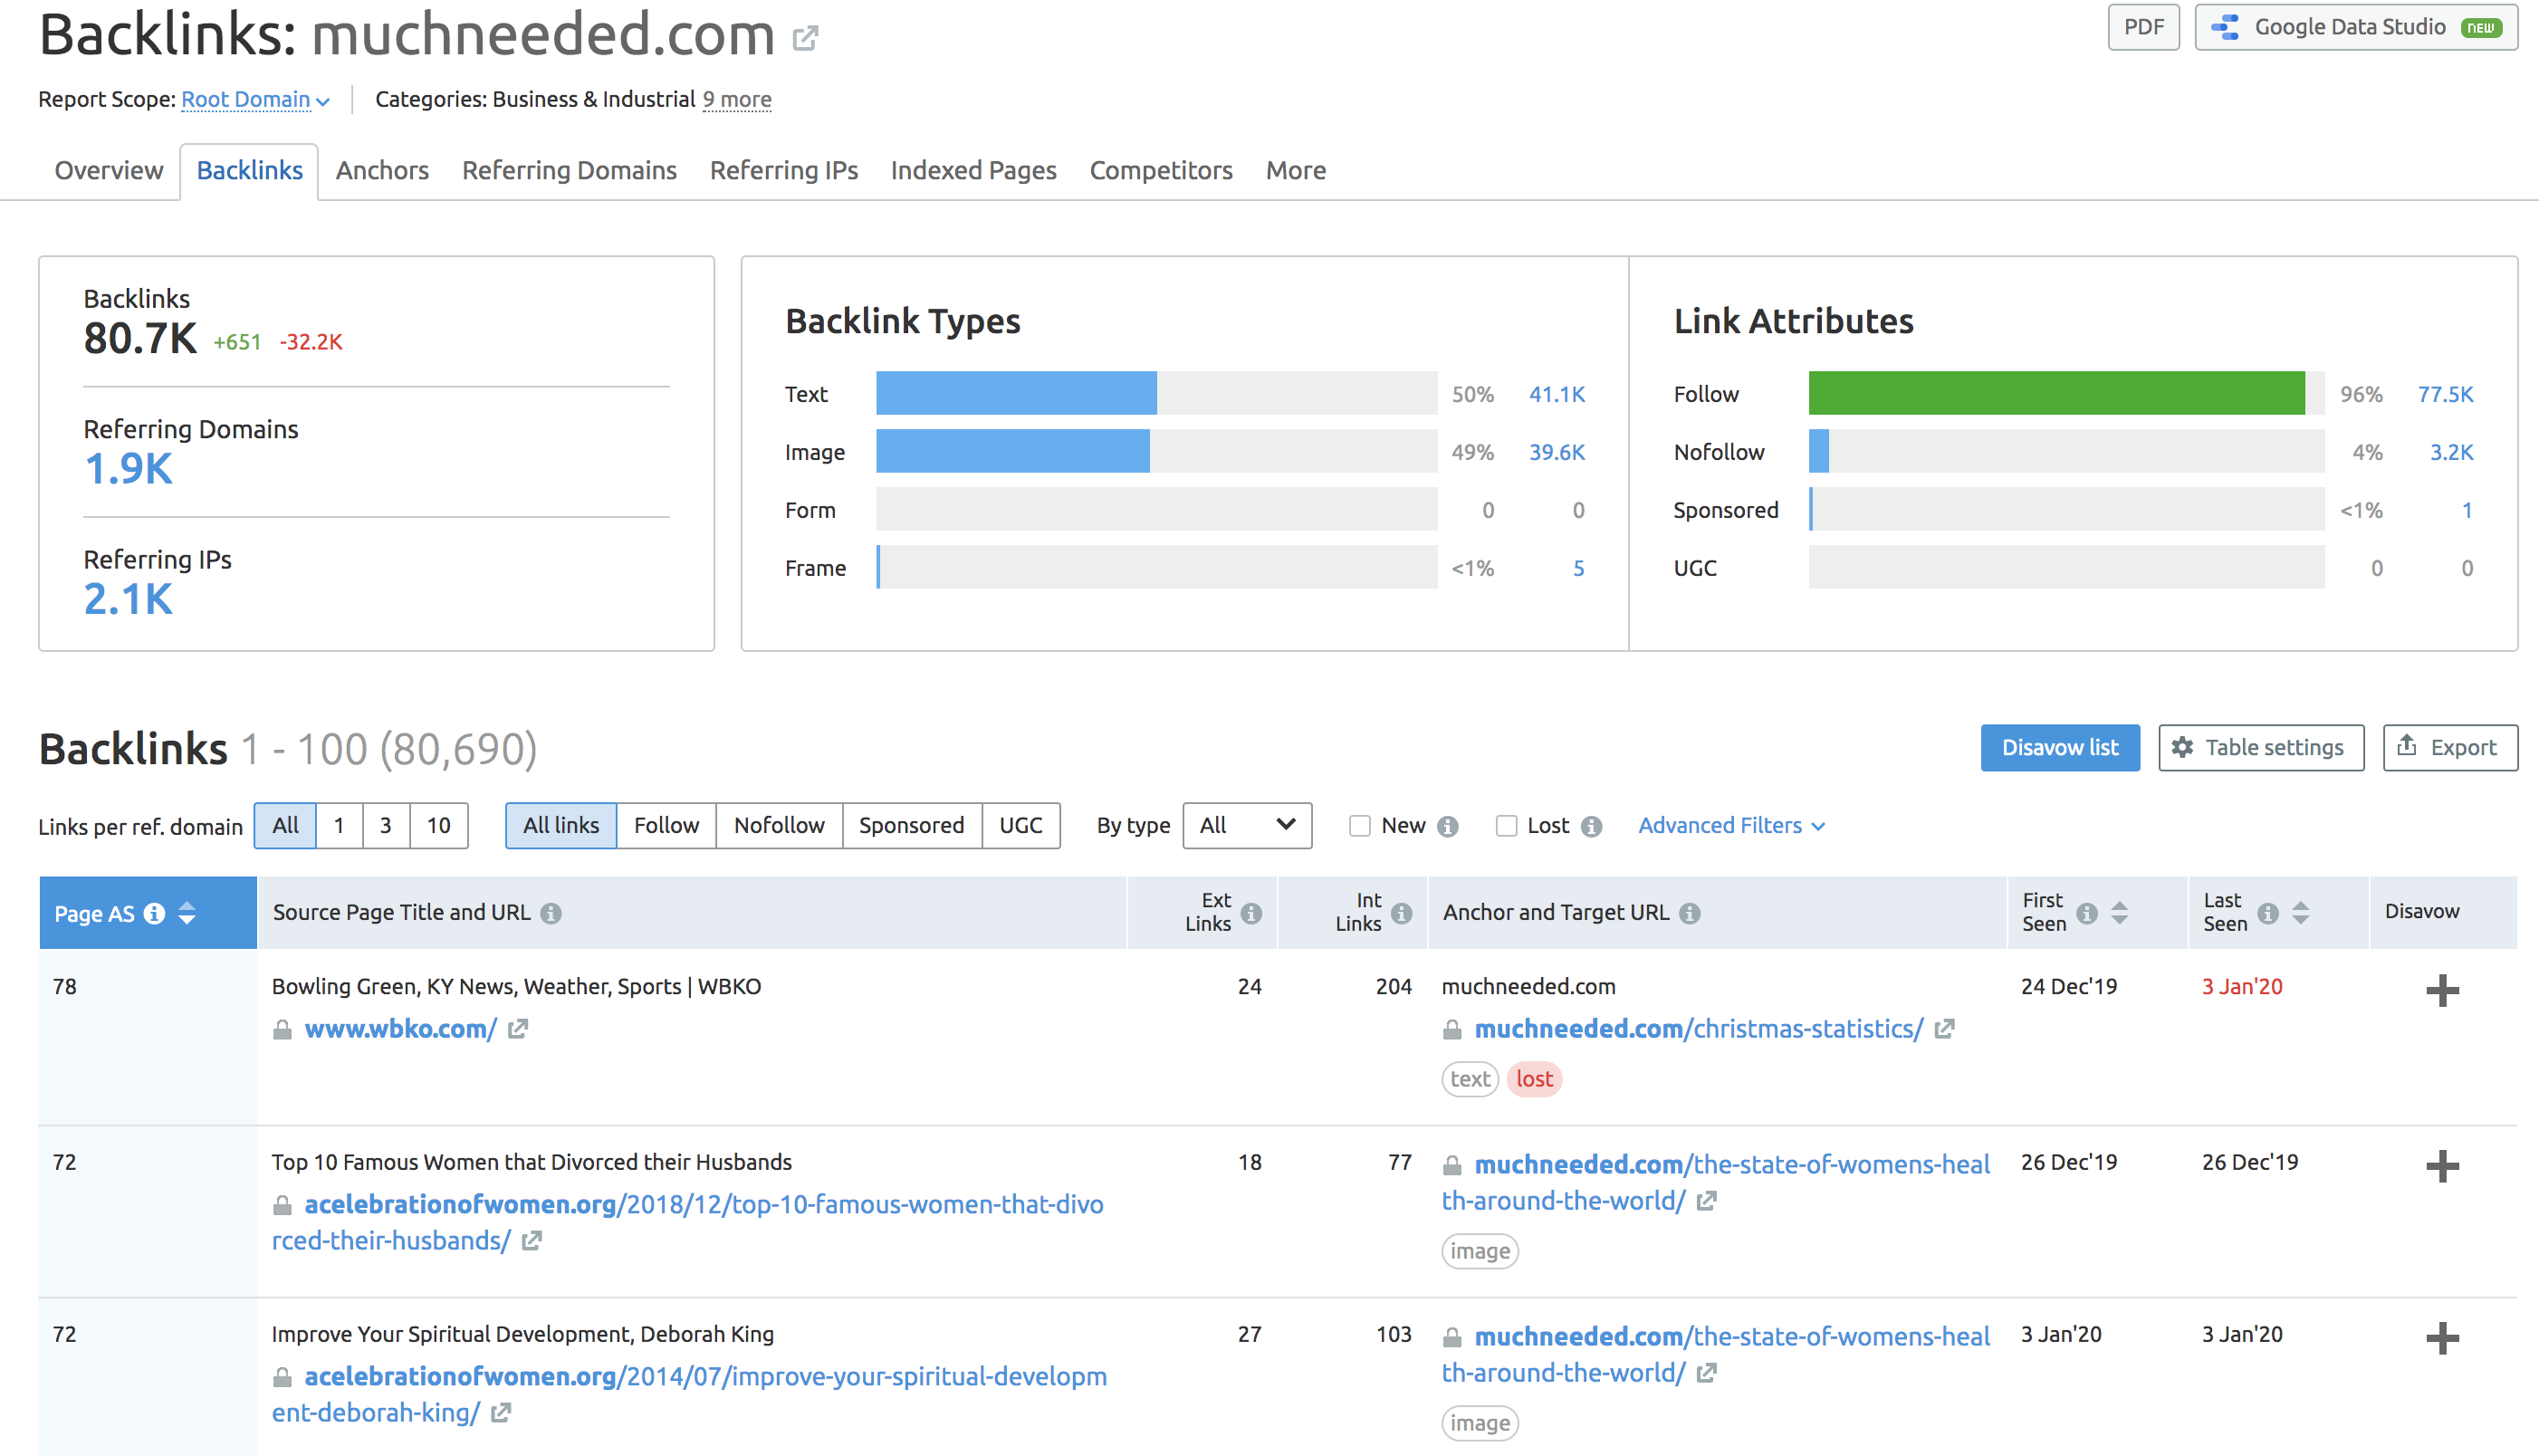Screen dimensions: 2539x1456
Task: Open the 9 more categories link
Action: point(736,99)
